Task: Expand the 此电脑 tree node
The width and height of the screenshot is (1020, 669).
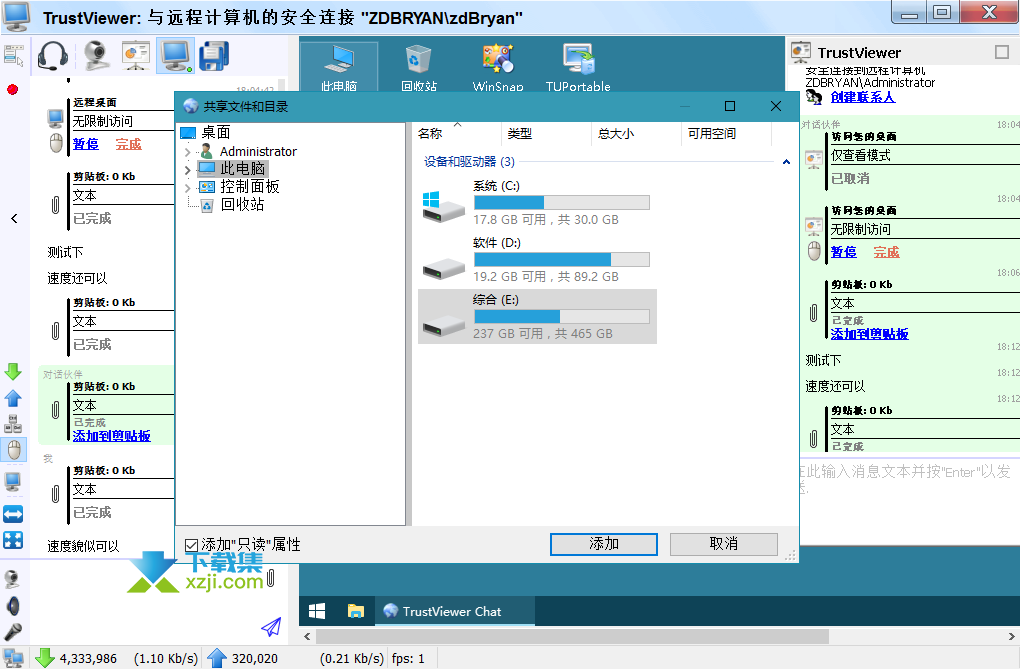Action: coord(188,170)
